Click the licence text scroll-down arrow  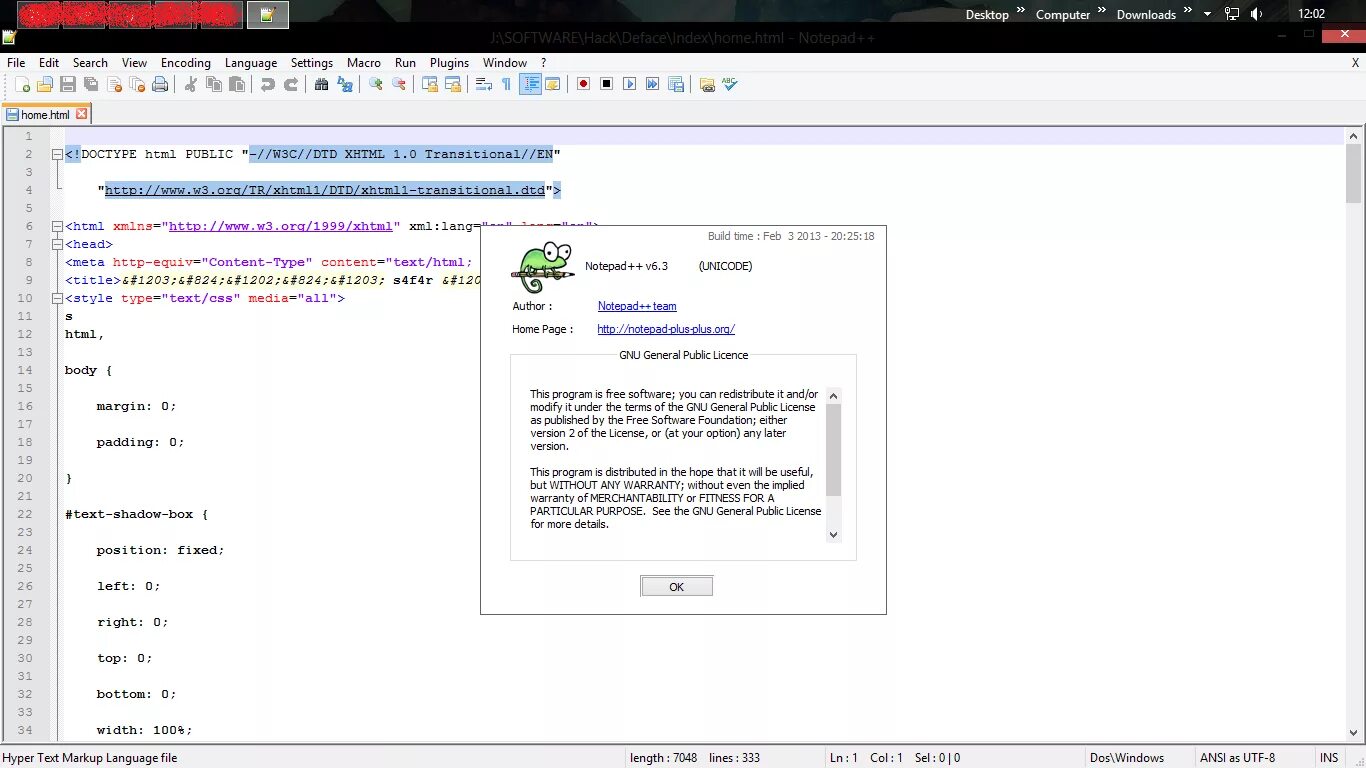pyautogui.click(x=834, y=535)
